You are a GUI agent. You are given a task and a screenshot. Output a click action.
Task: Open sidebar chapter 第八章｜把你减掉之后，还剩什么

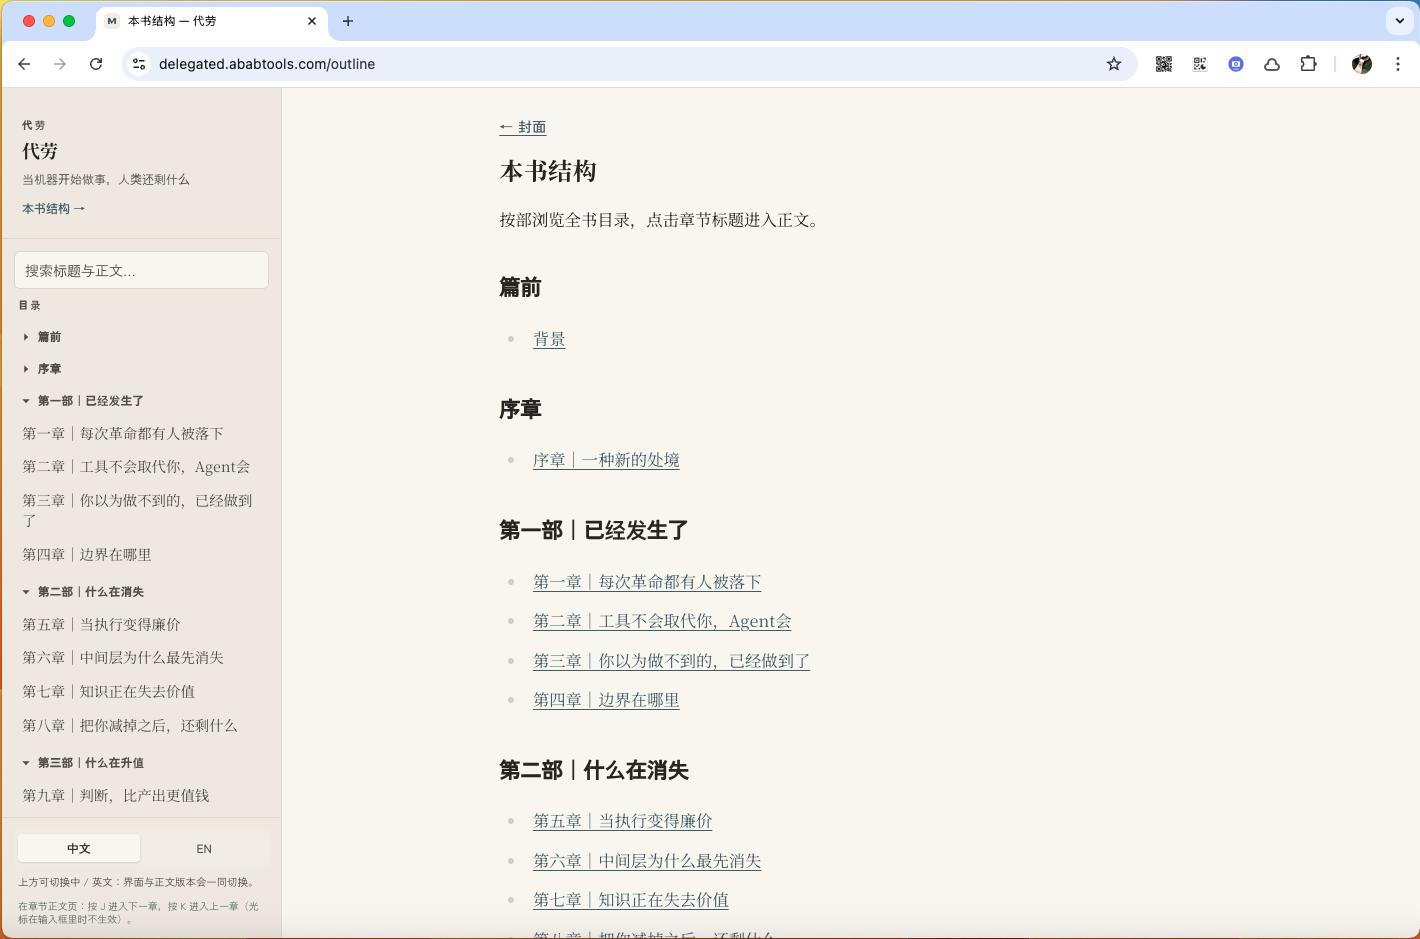click(130, 726)
